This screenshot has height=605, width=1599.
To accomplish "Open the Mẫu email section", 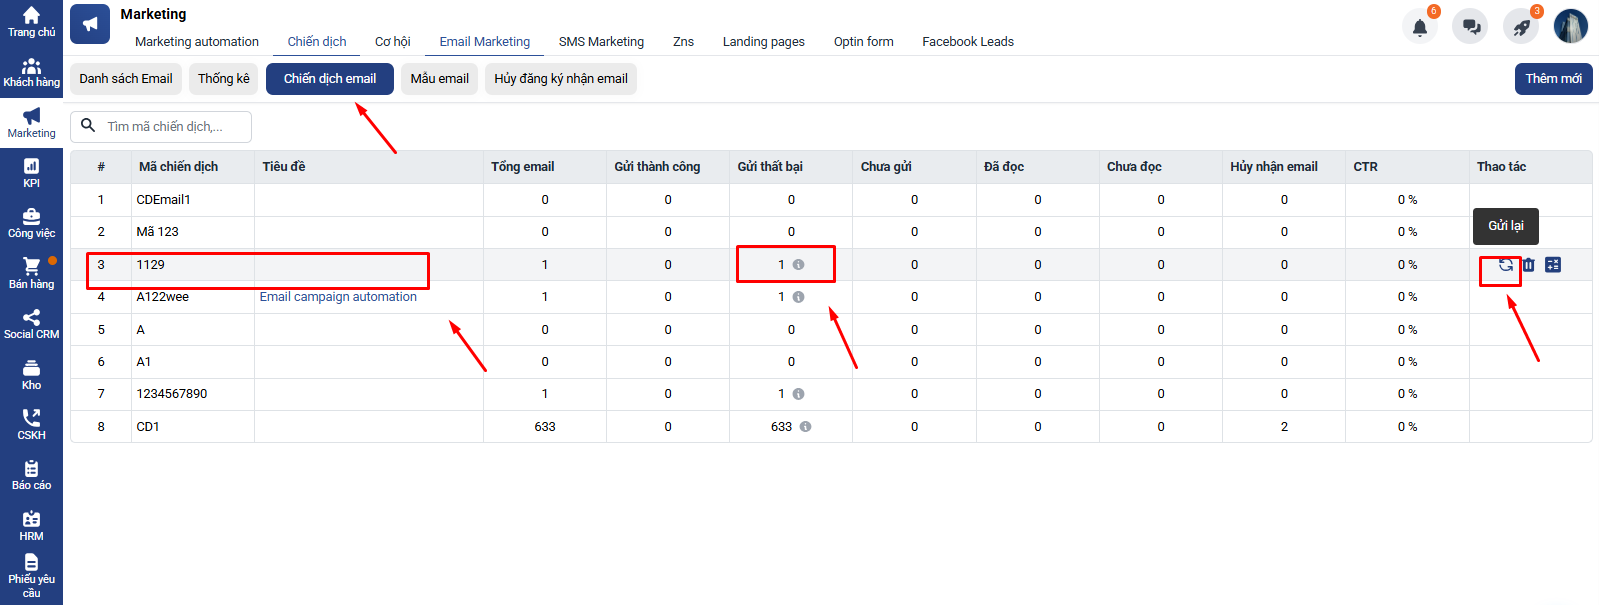I will coord(439,79).
